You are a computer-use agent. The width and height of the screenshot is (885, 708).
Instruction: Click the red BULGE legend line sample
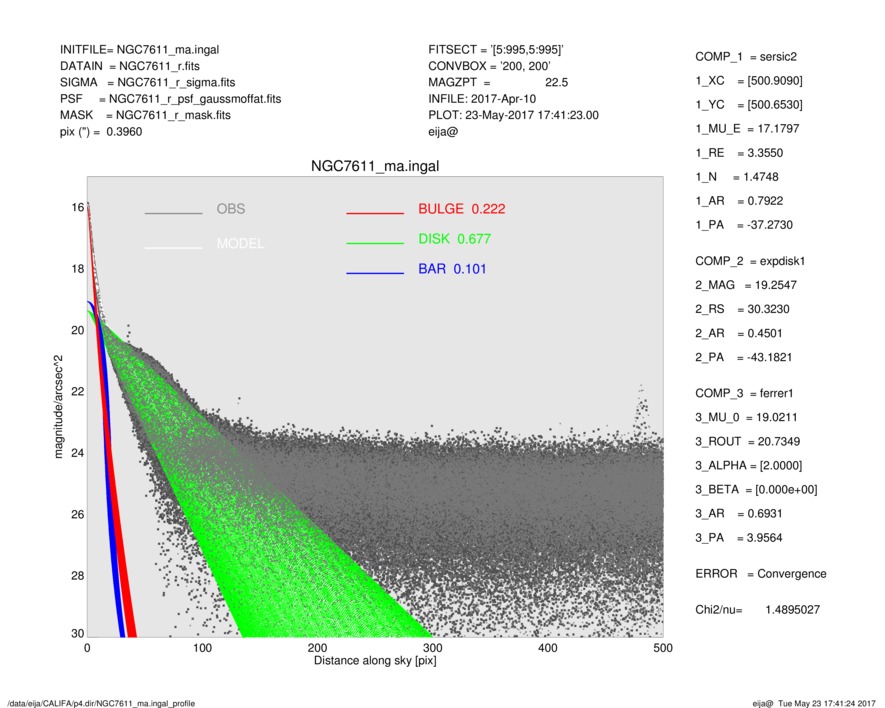click(375, 213)
